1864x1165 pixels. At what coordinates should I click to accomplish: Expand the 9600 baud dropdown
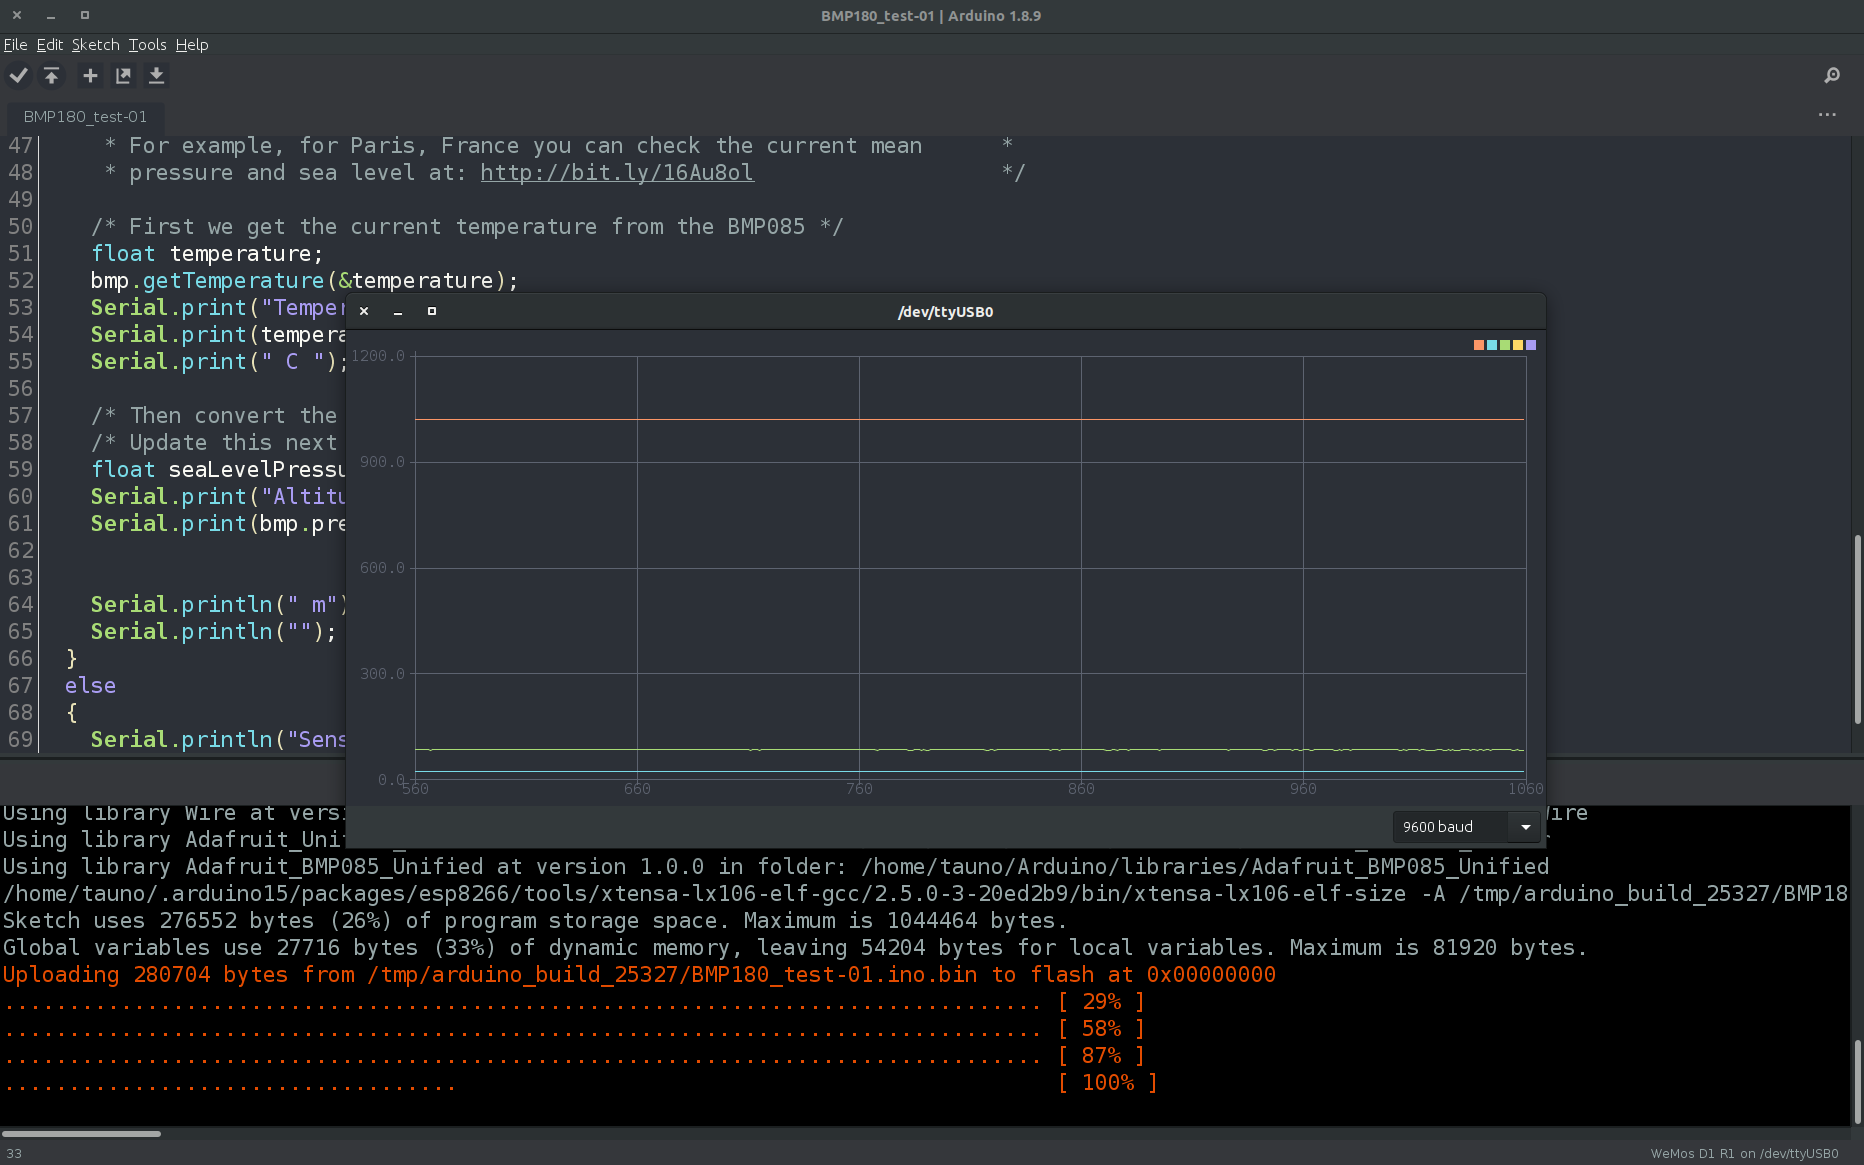tap(1525, 827)
